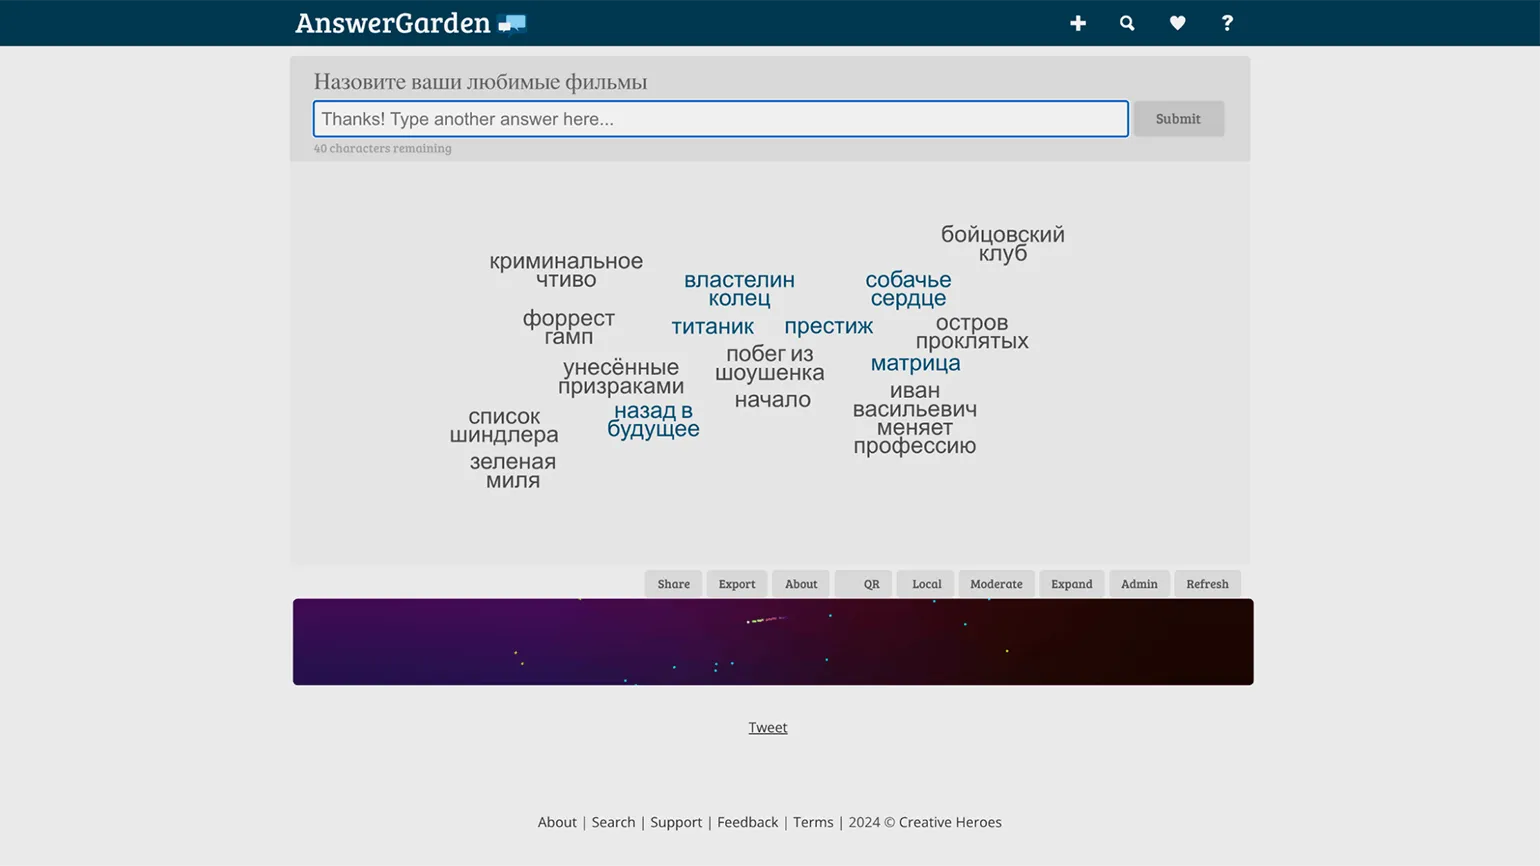
Task: Refresh the answers list
Action: point(1207,584)
